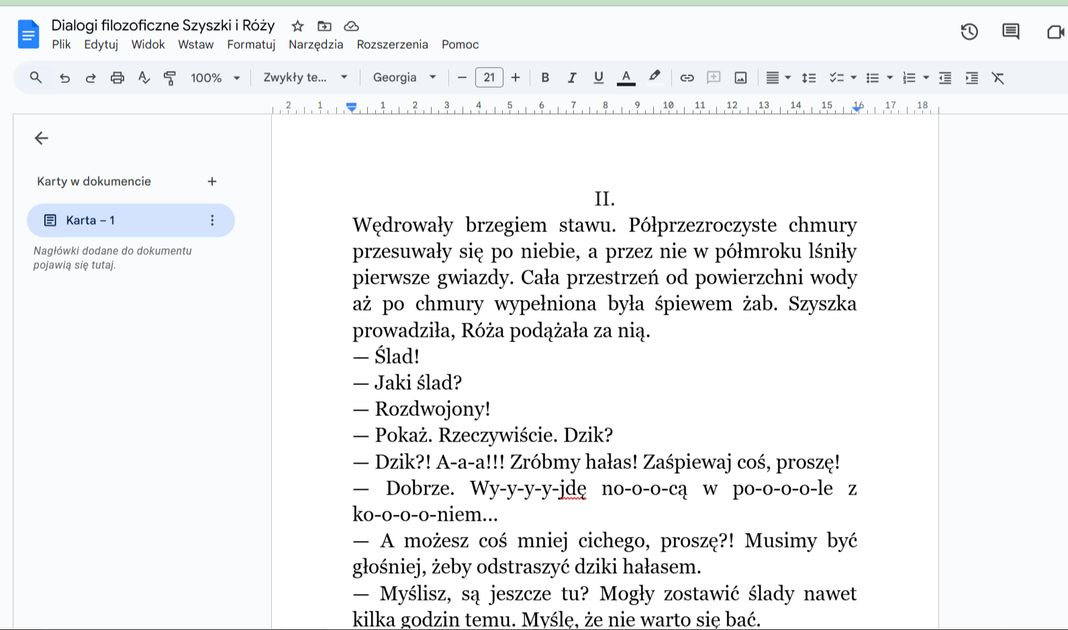Open the text color picker

click(x=626, y=78)
